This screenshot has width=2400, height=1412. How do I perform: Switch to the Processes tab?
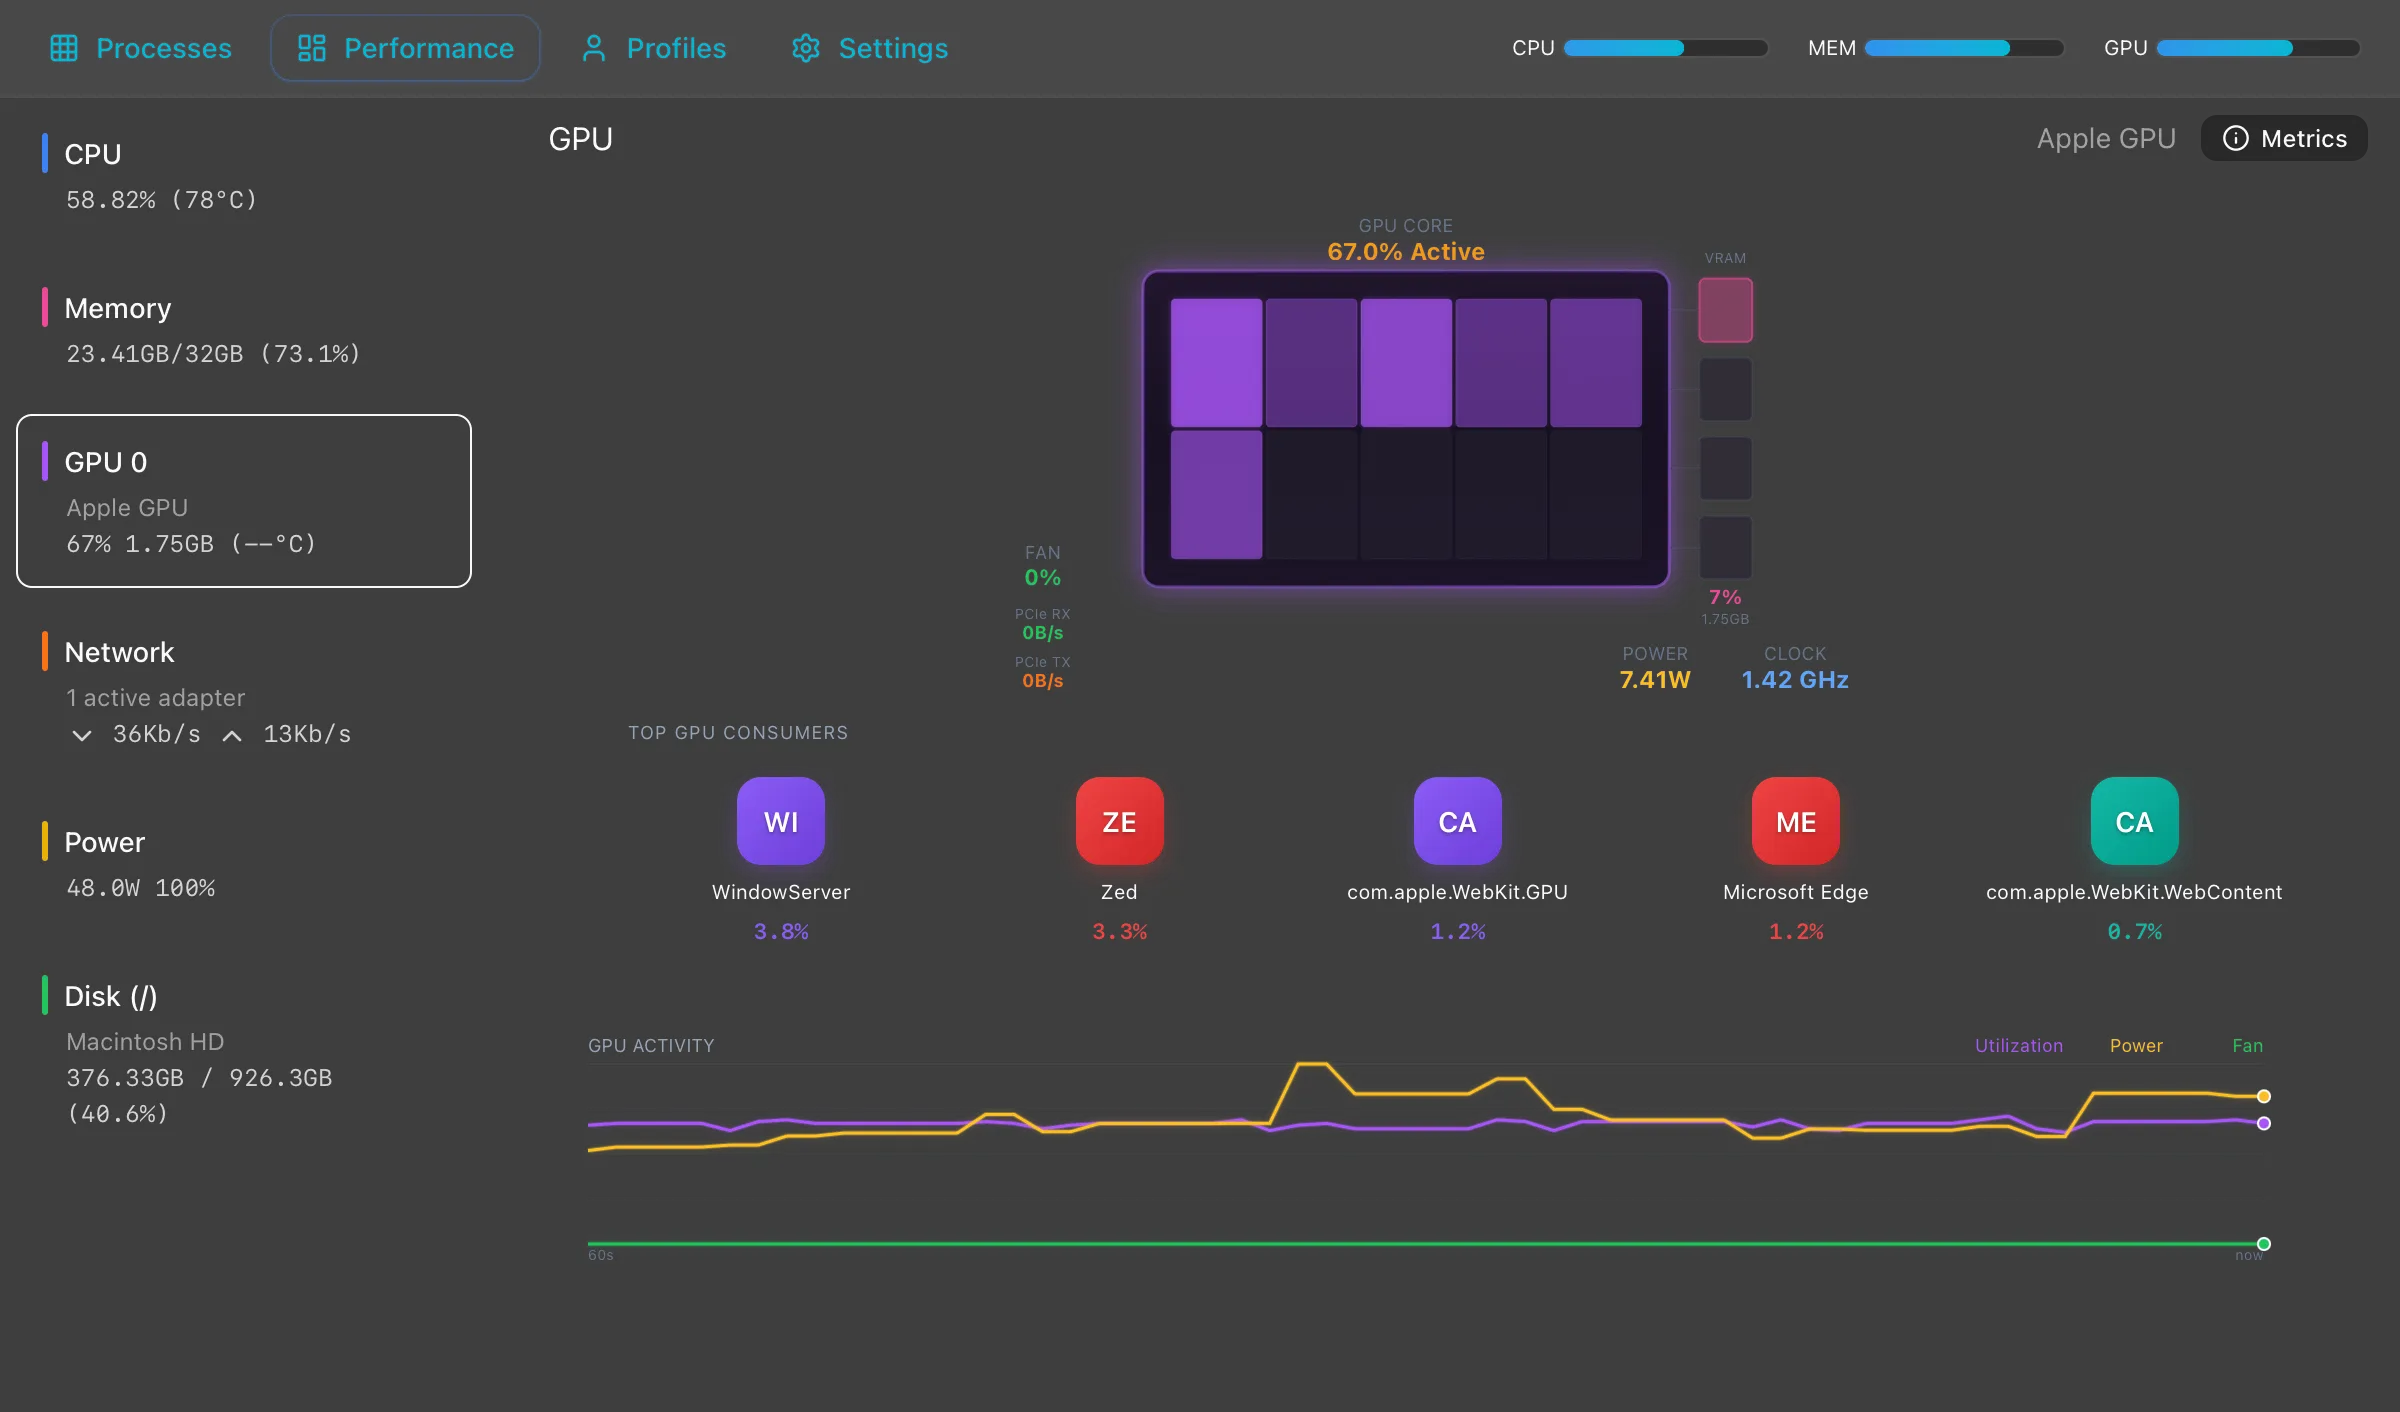click(140, 47)
